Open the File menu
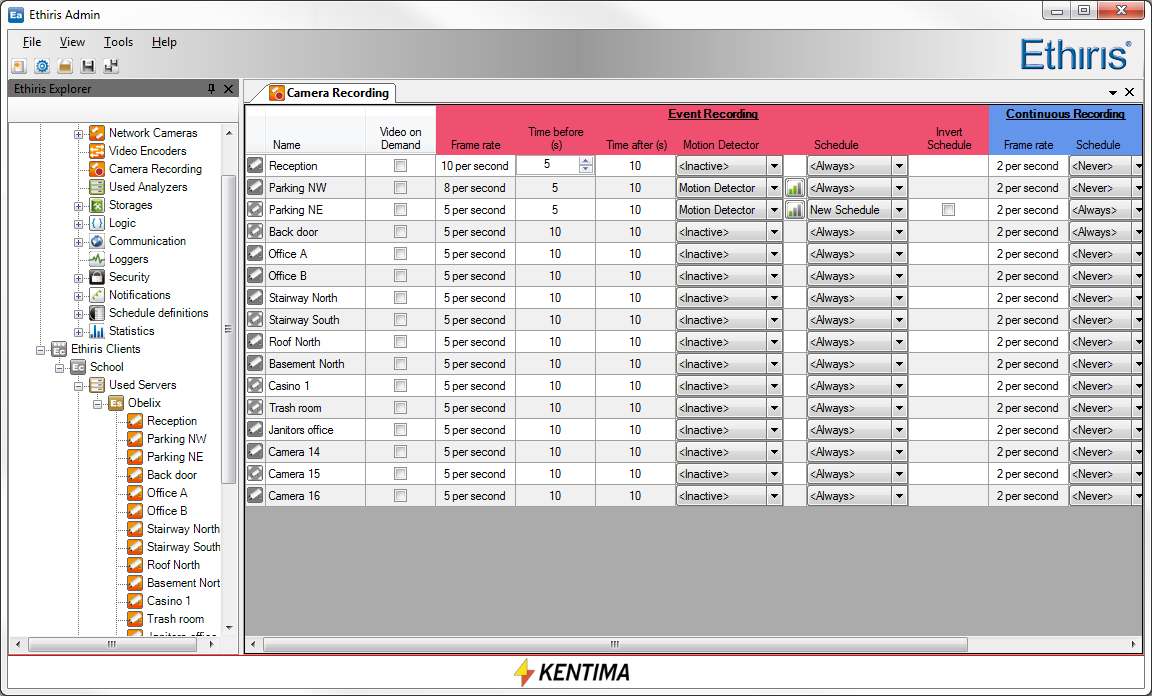The image size is (1152, 696). pyautogui.click(x=32, y=42)
